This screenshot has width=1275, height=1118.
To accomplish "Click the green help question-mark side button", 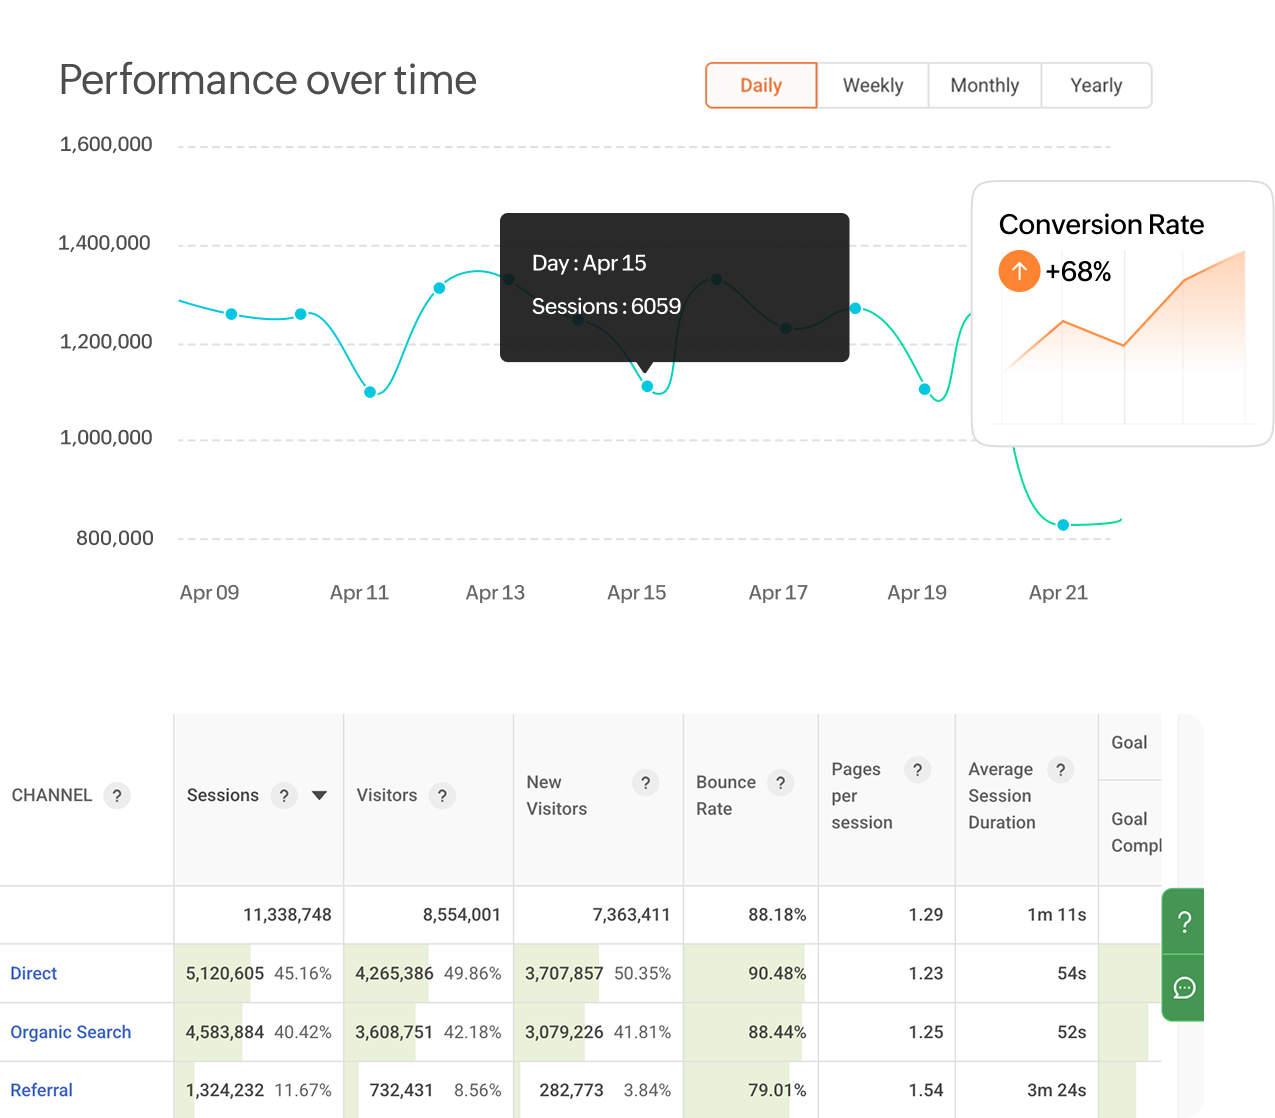I will [x=1184, y=922].
